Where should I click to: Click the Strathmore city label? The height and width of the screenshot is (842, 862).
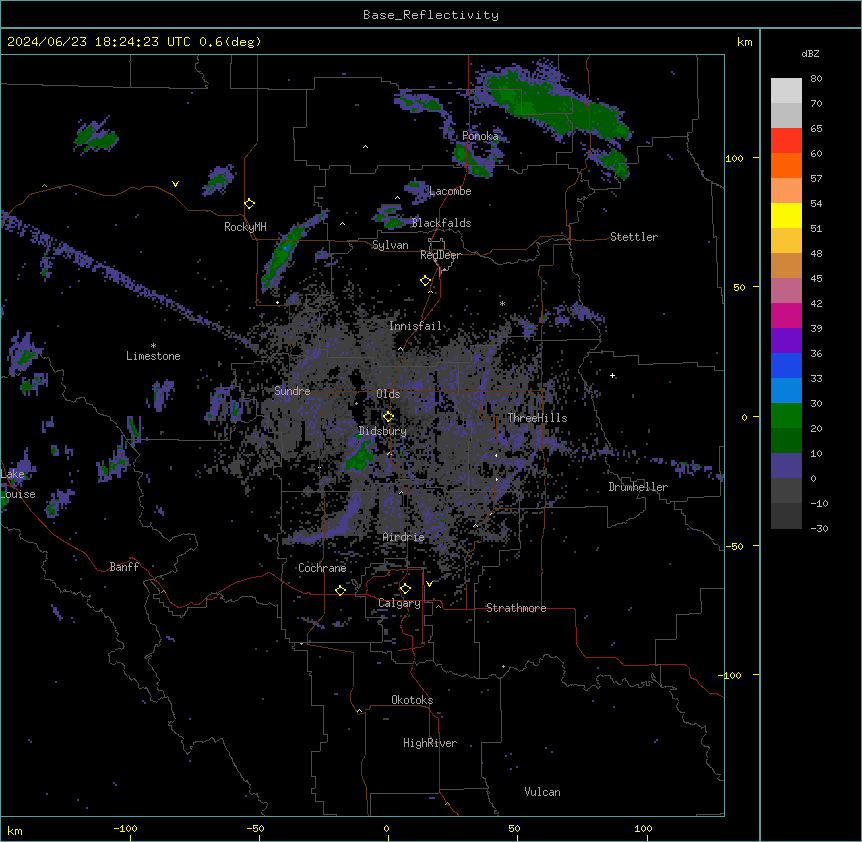(516, 608)
